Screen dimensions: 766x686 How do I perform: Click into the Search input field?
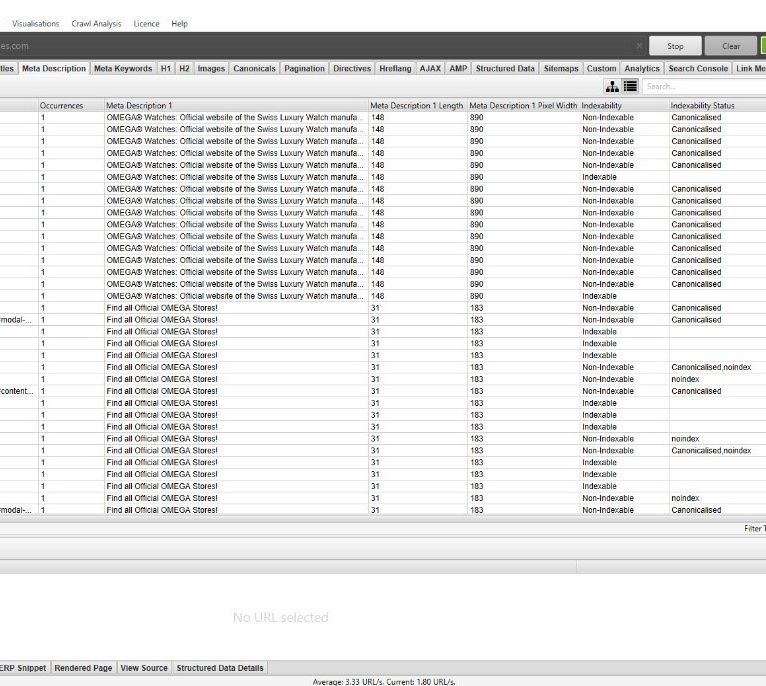(x=704, y=87)
